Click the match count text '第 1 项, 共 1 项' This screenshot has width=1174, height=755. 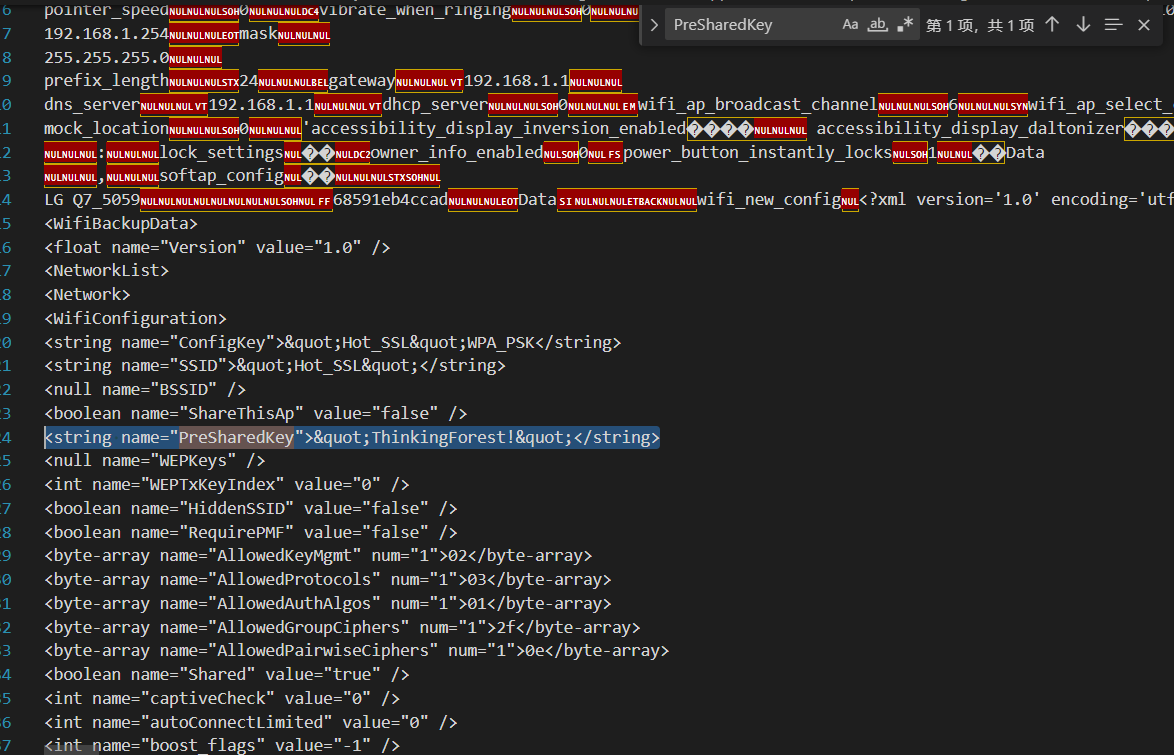(x=979, y=25)
